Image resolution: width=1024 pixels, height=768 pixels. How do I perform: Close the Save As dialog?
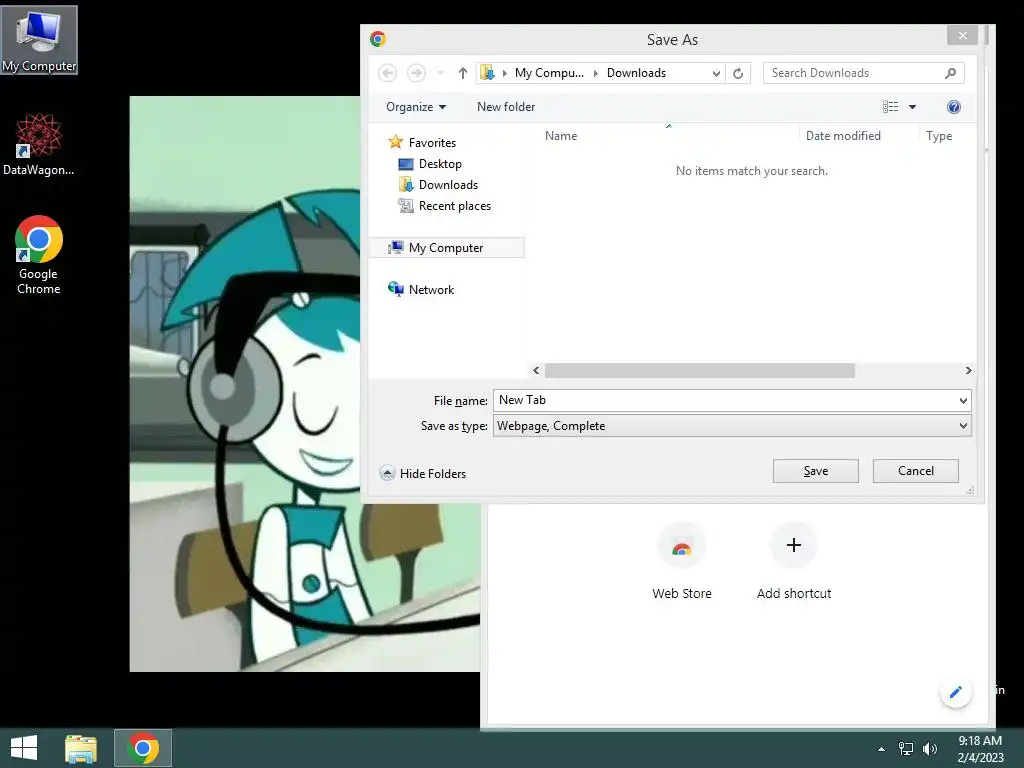[963, 35]
